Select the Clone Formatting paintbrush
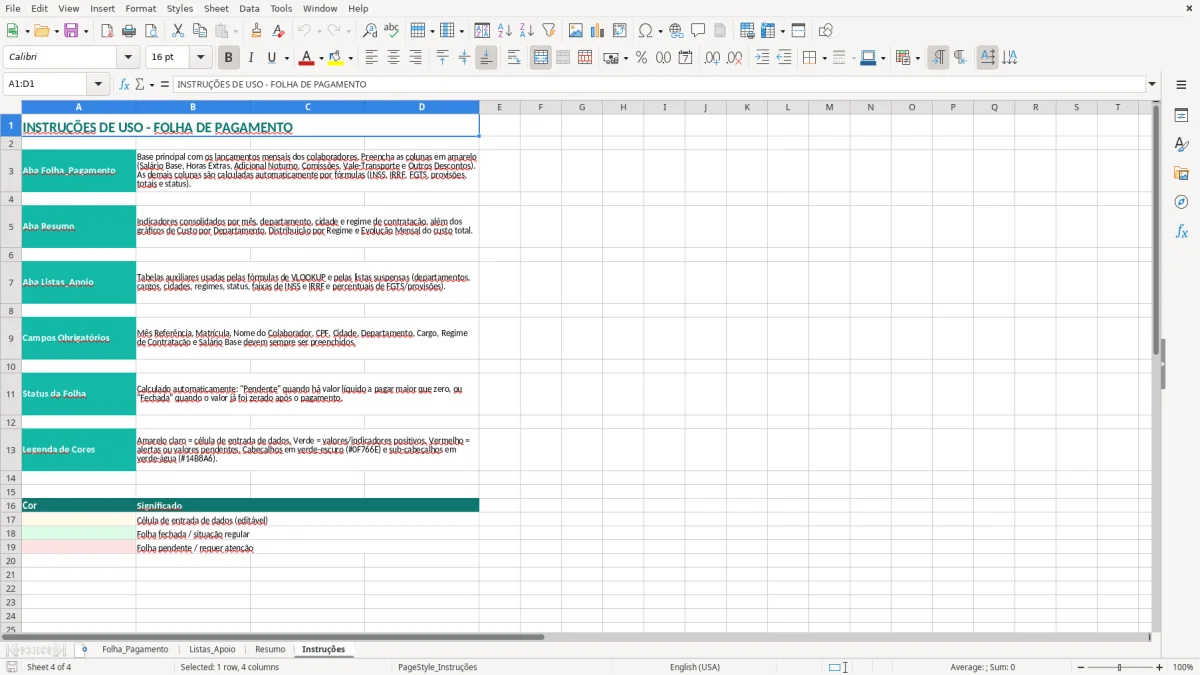 (256, 31)
